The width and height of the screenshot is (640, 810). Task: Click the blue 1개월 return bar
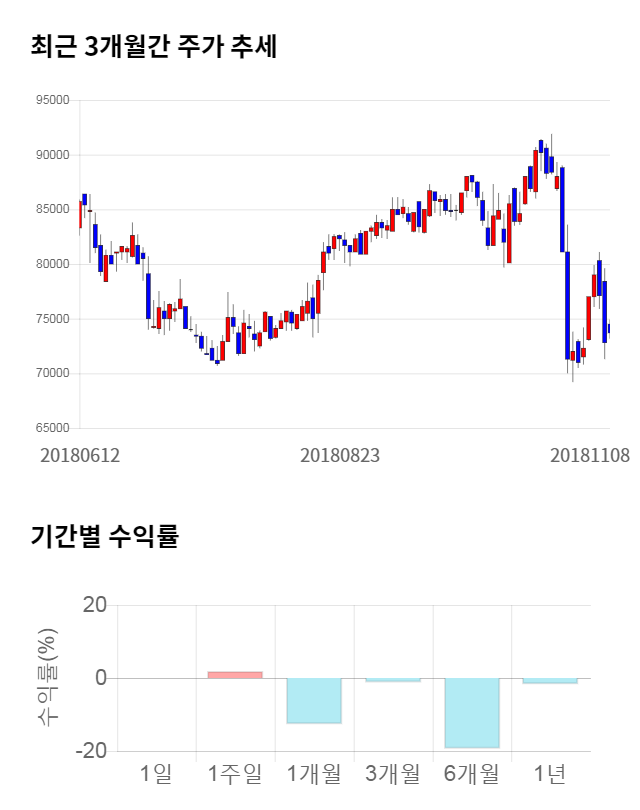[x=314, y=700]
